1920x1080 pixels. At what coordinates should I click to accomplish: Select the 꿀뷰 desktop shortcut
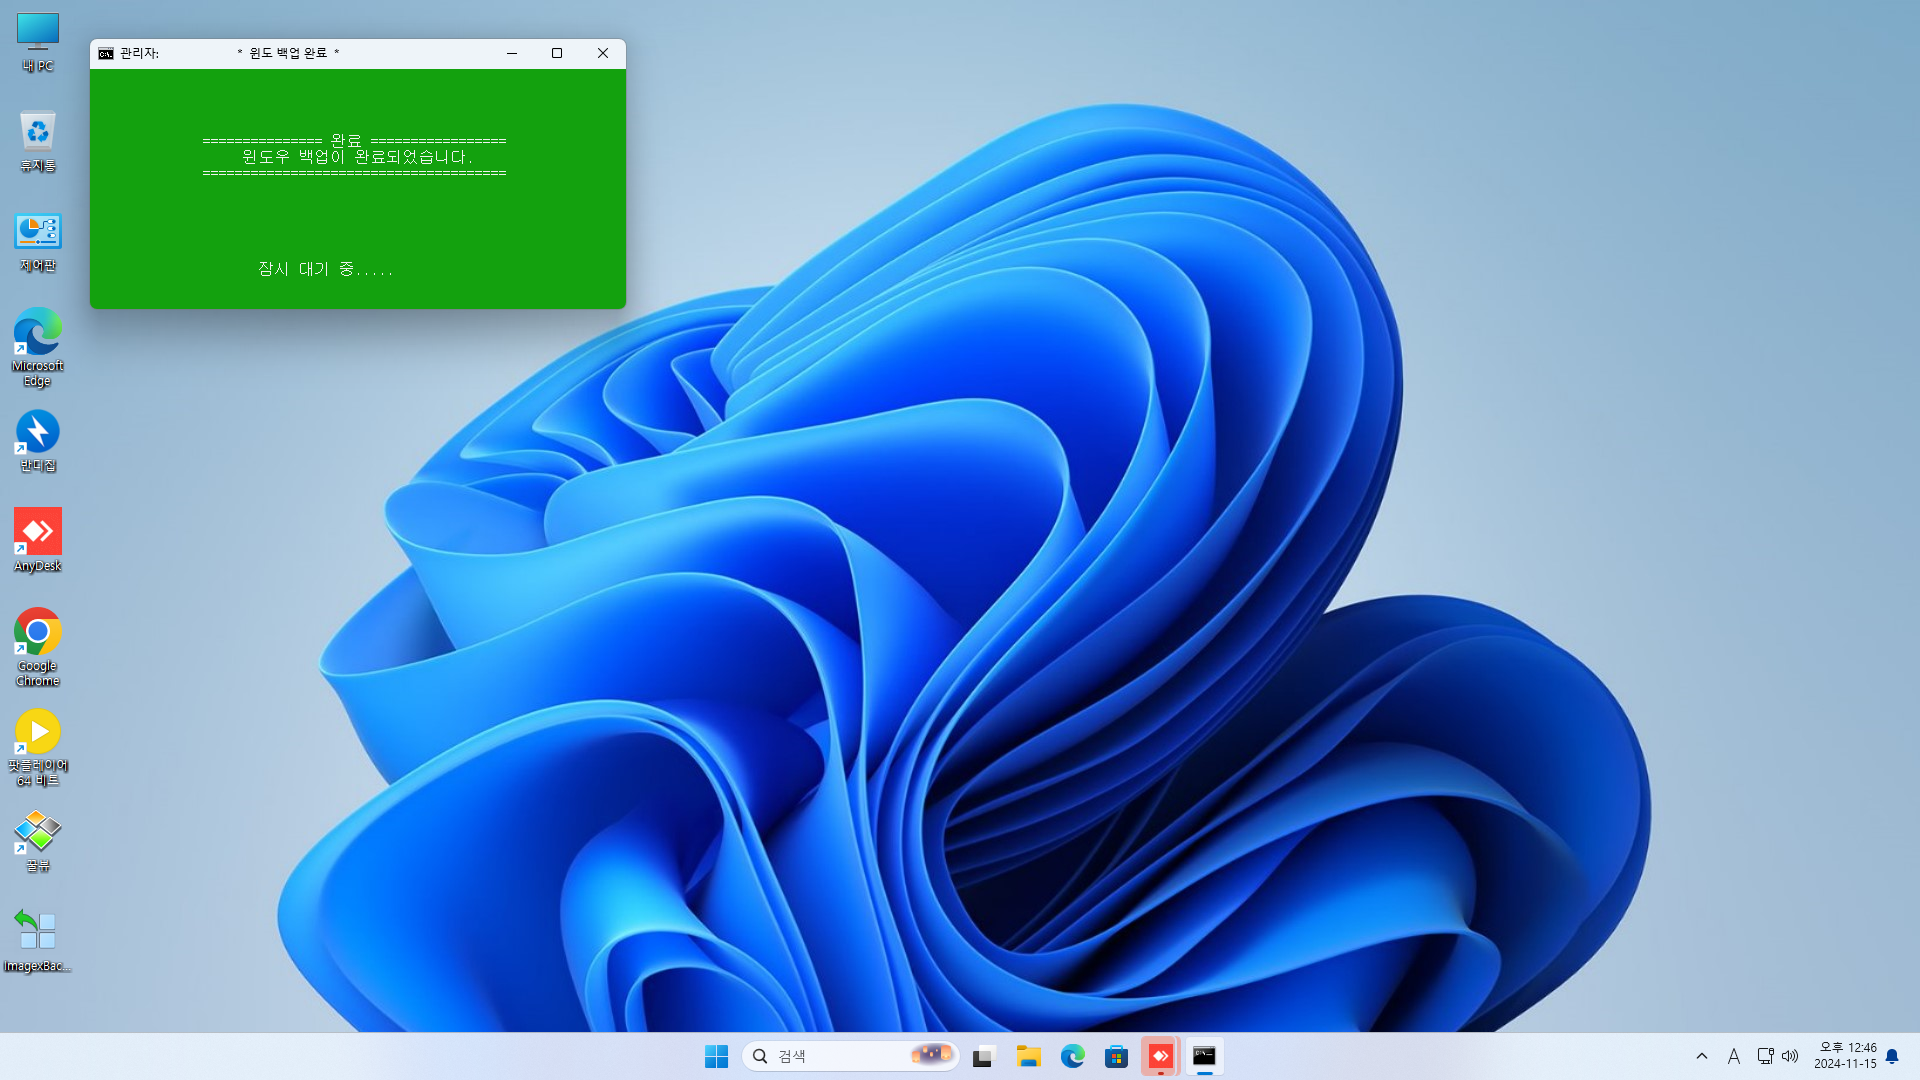click(37, 841)
